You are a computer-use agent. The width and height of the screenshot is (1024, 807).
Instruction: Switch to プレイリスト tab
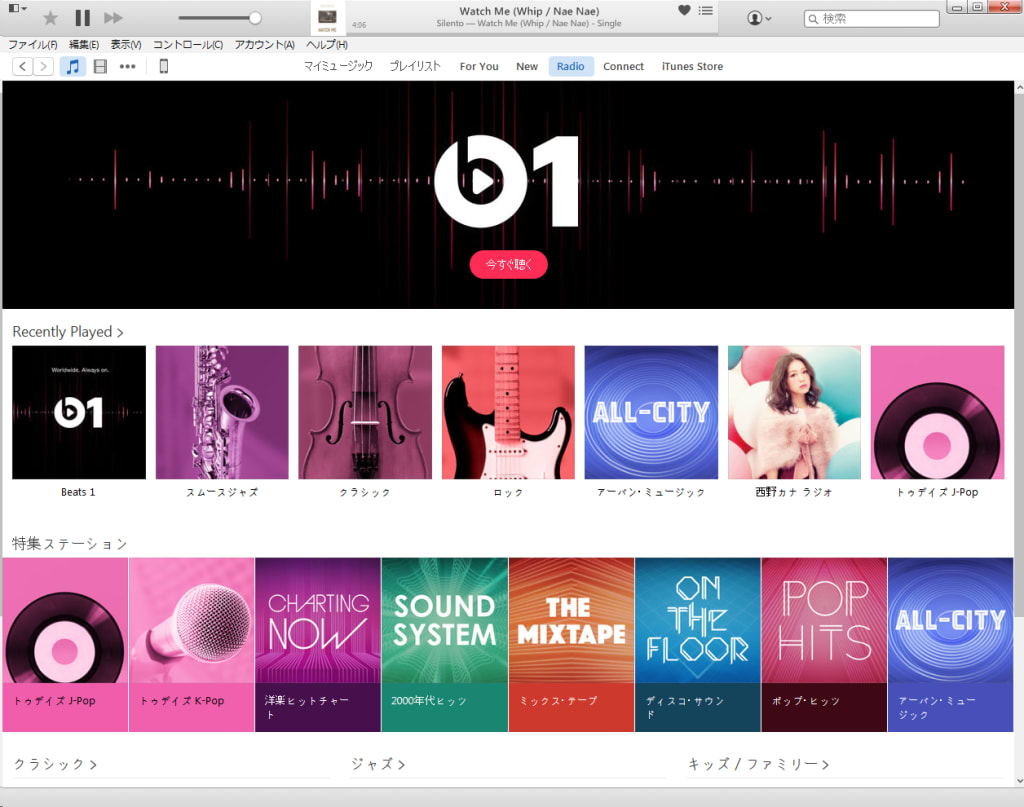(415, 66)
